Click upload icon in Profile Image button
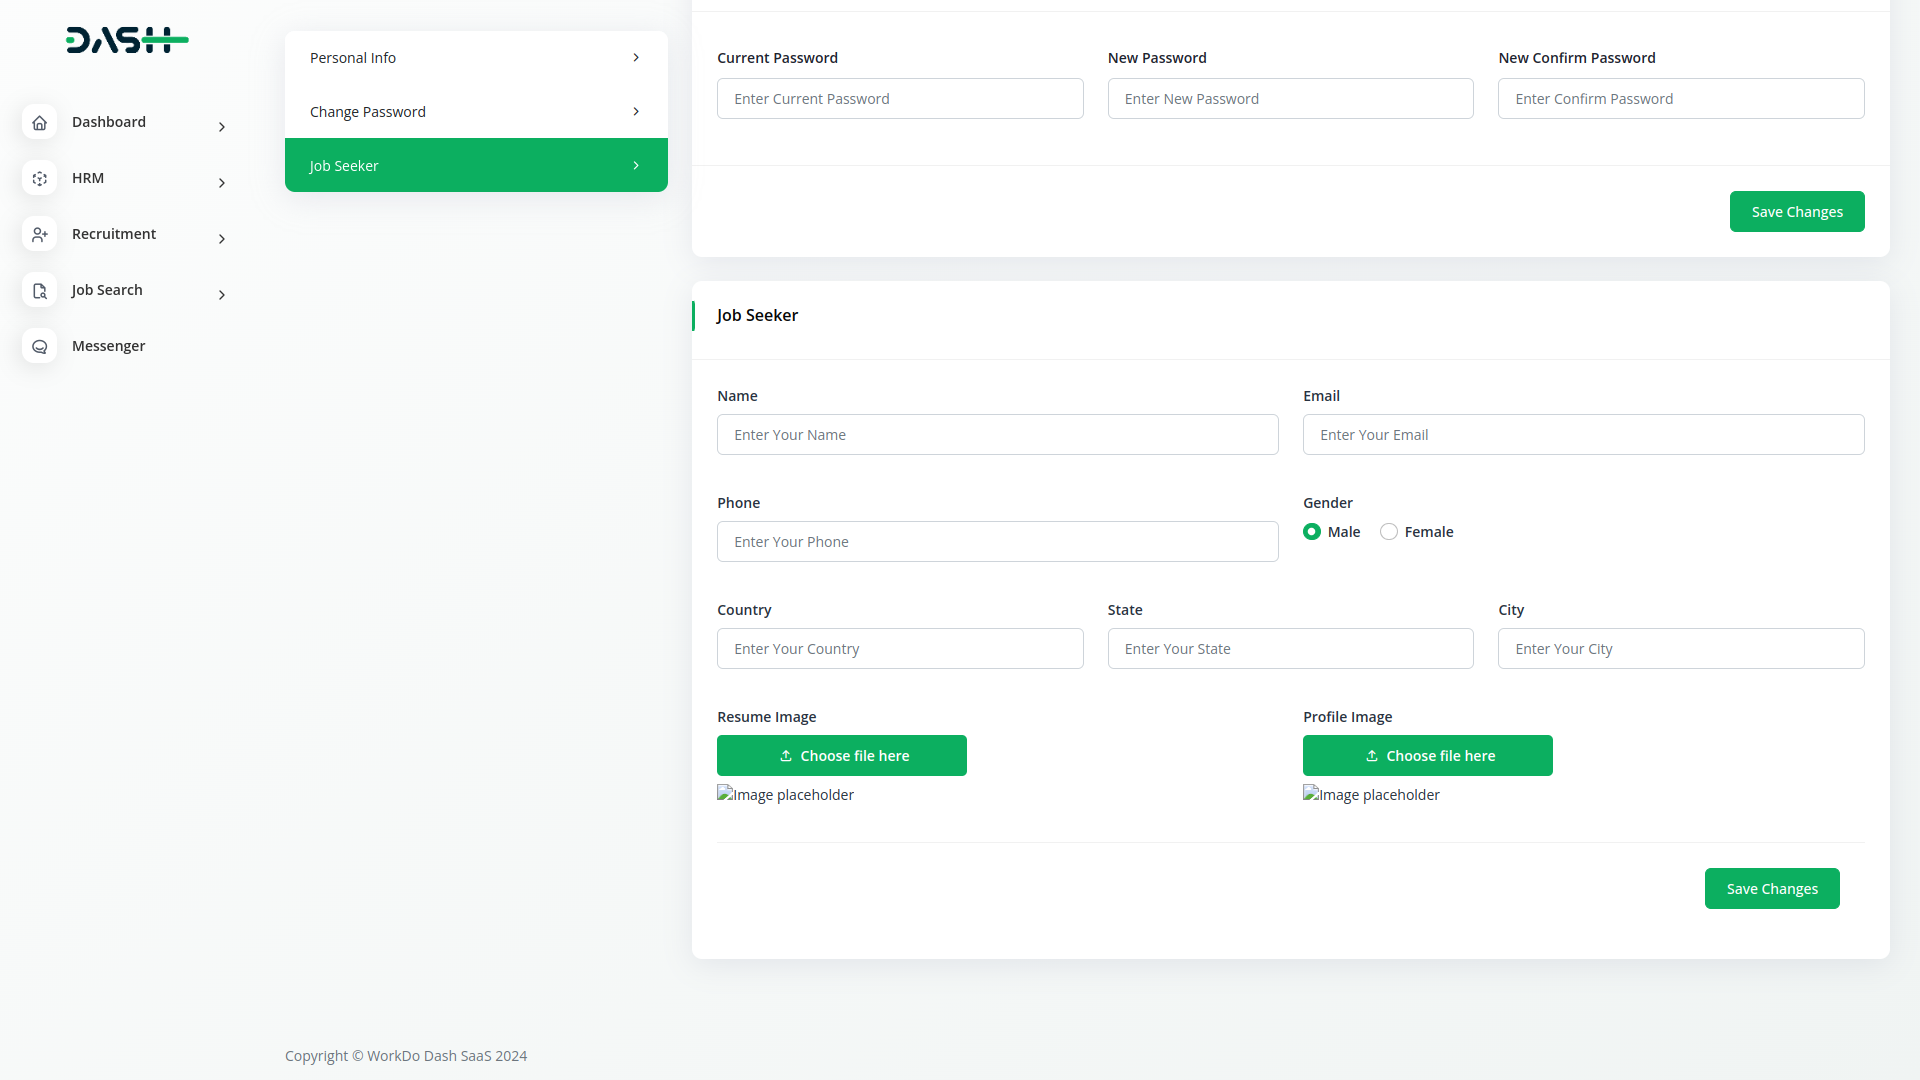Image resolution: width=1920 pixels, height=1080 pixels. (x=1372, y=756)
